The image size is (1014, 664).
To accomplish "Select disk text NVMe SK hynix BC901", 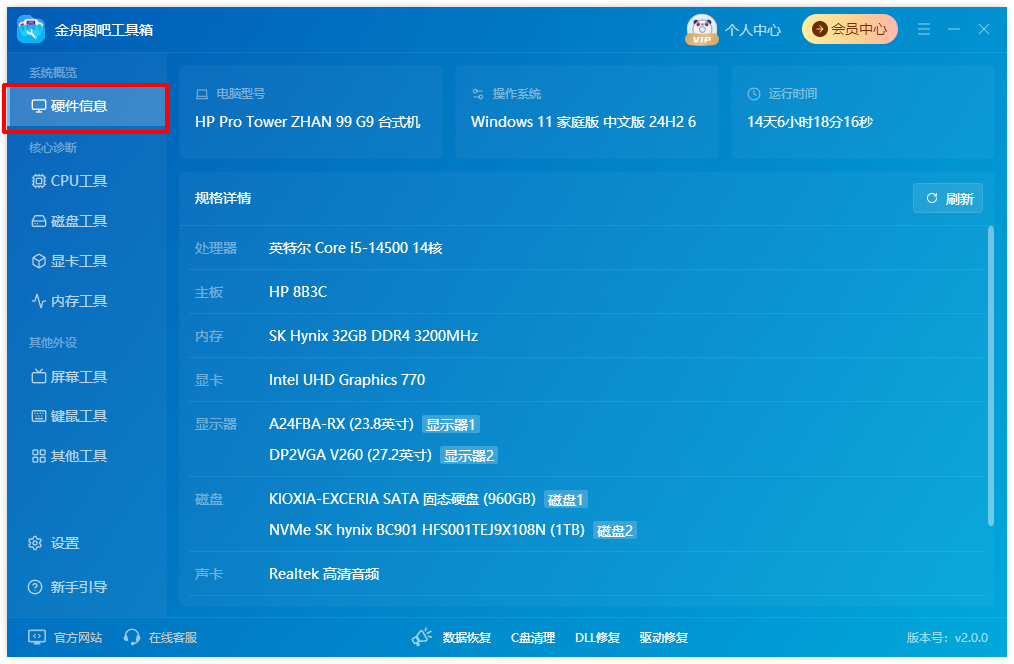I will [427, 530].
